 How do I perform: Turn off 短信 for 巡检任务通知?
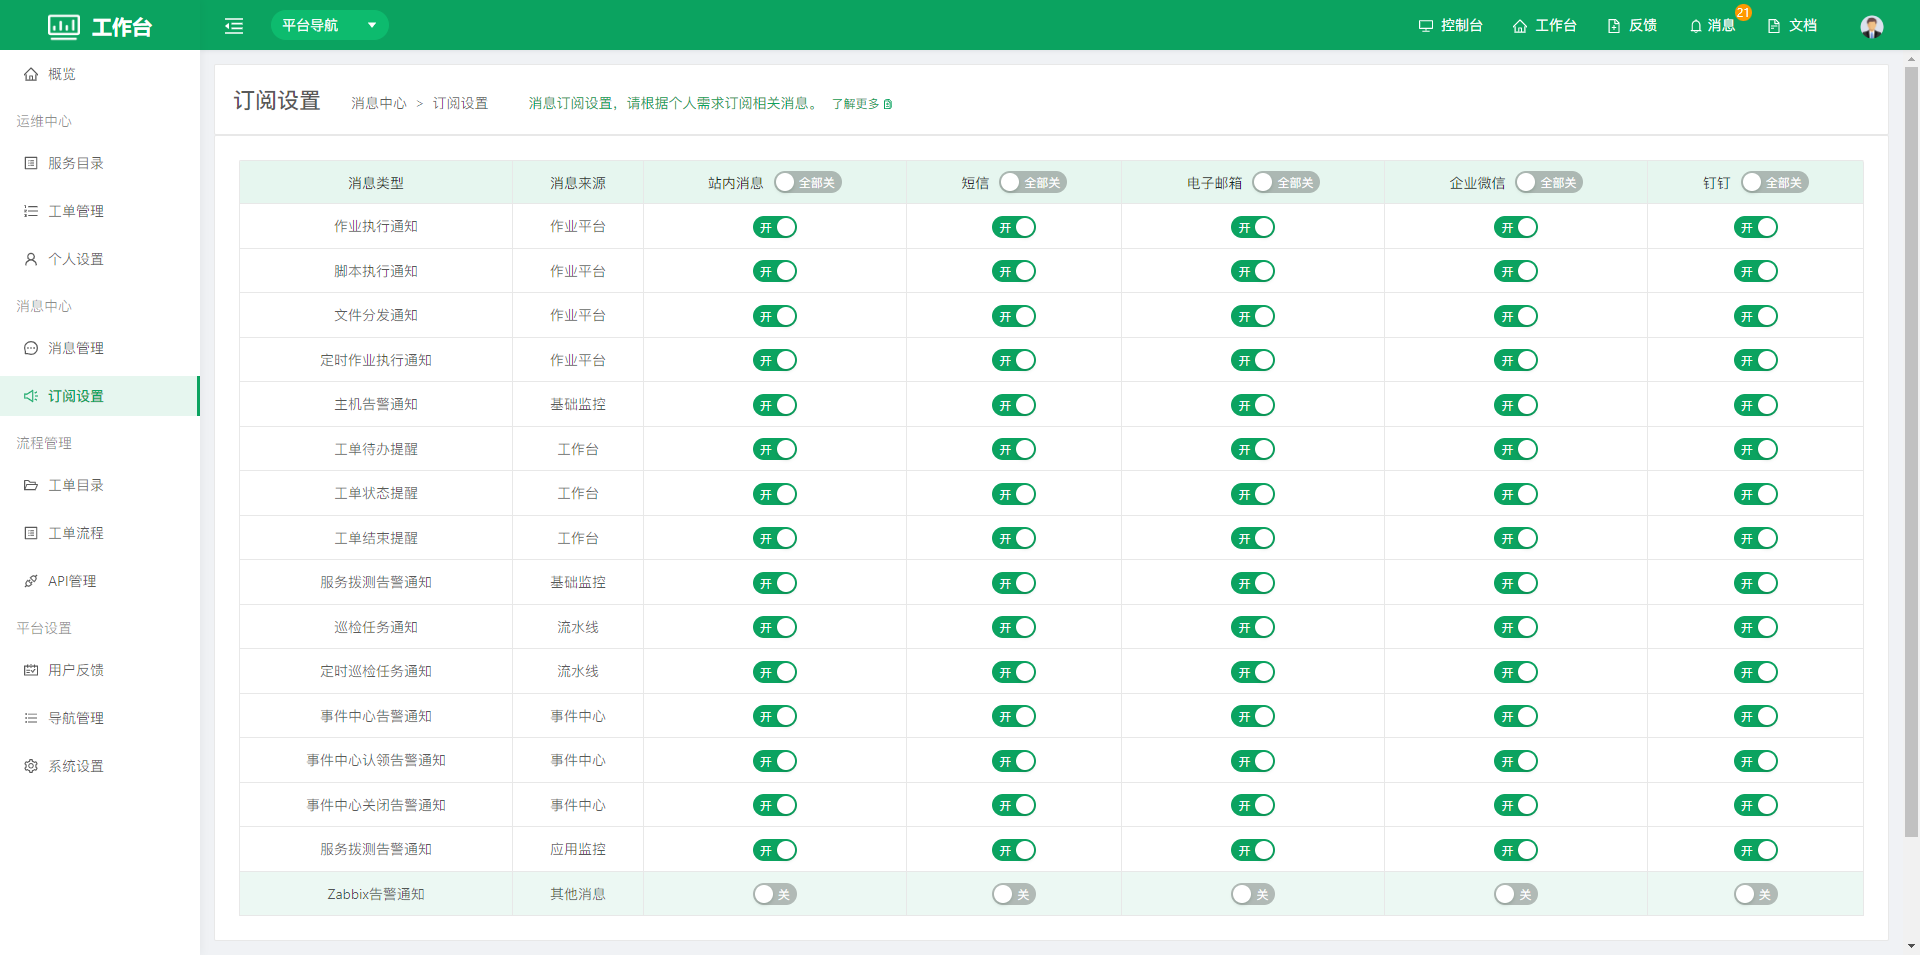1014,627
